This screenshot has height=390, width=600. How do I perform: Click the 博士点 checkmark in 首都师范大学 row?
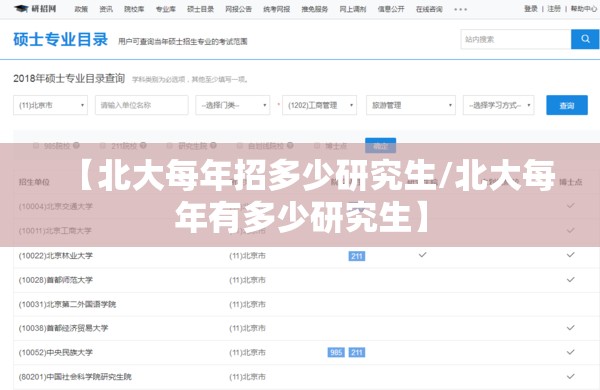[570, 280]
